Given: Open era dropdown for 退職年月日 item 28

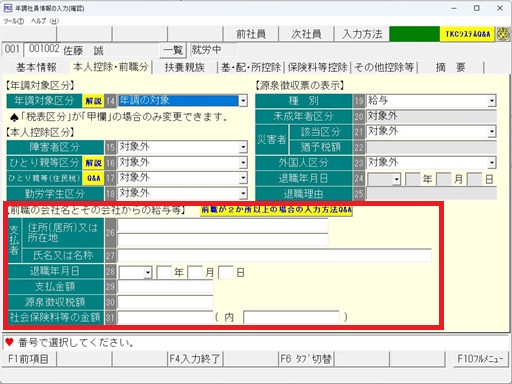Looking at the screenshot, I should (x=148, y=273).
